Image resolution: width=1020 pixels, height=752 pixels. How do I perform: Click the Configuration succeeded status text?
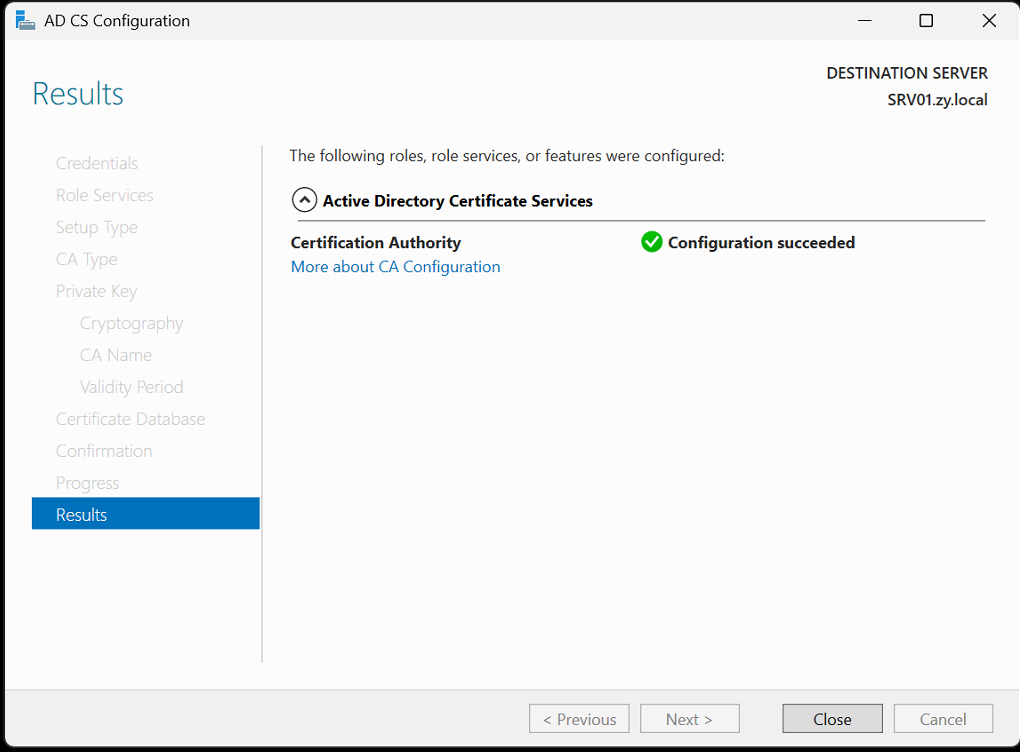(x=761, y=243)
